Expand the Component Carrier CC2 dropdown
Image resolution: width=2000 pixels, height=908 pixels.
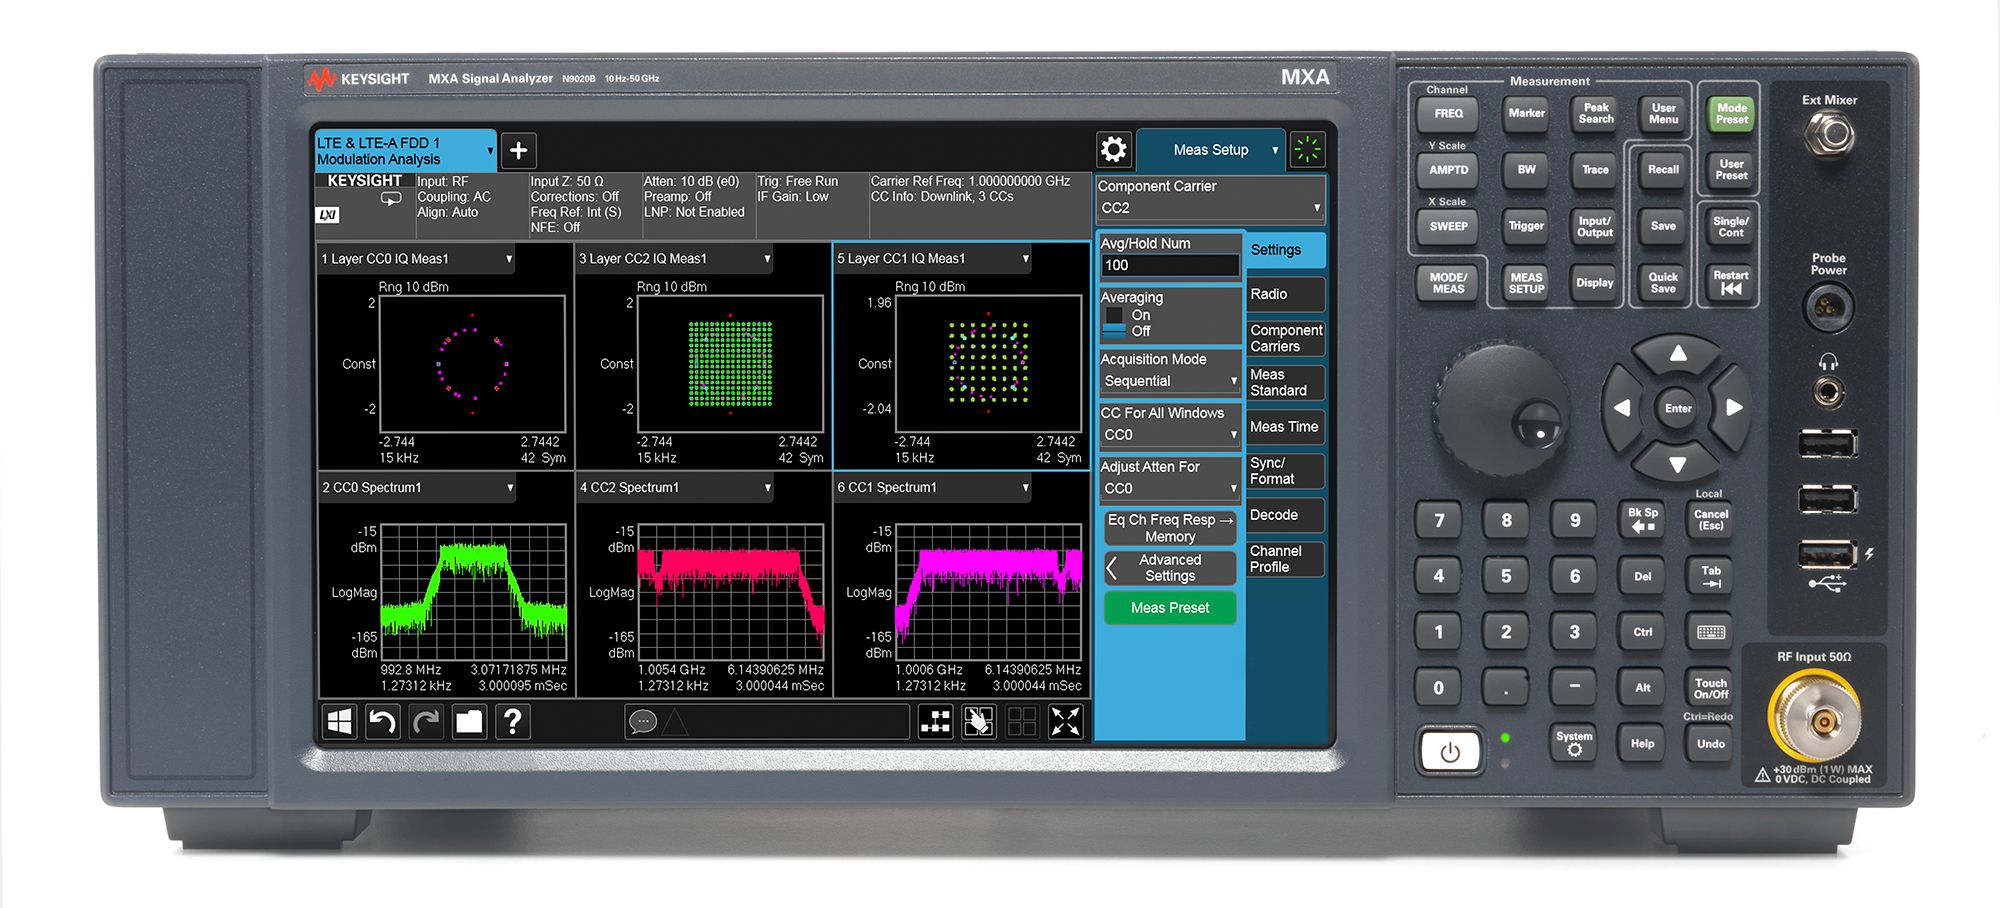1210,208
